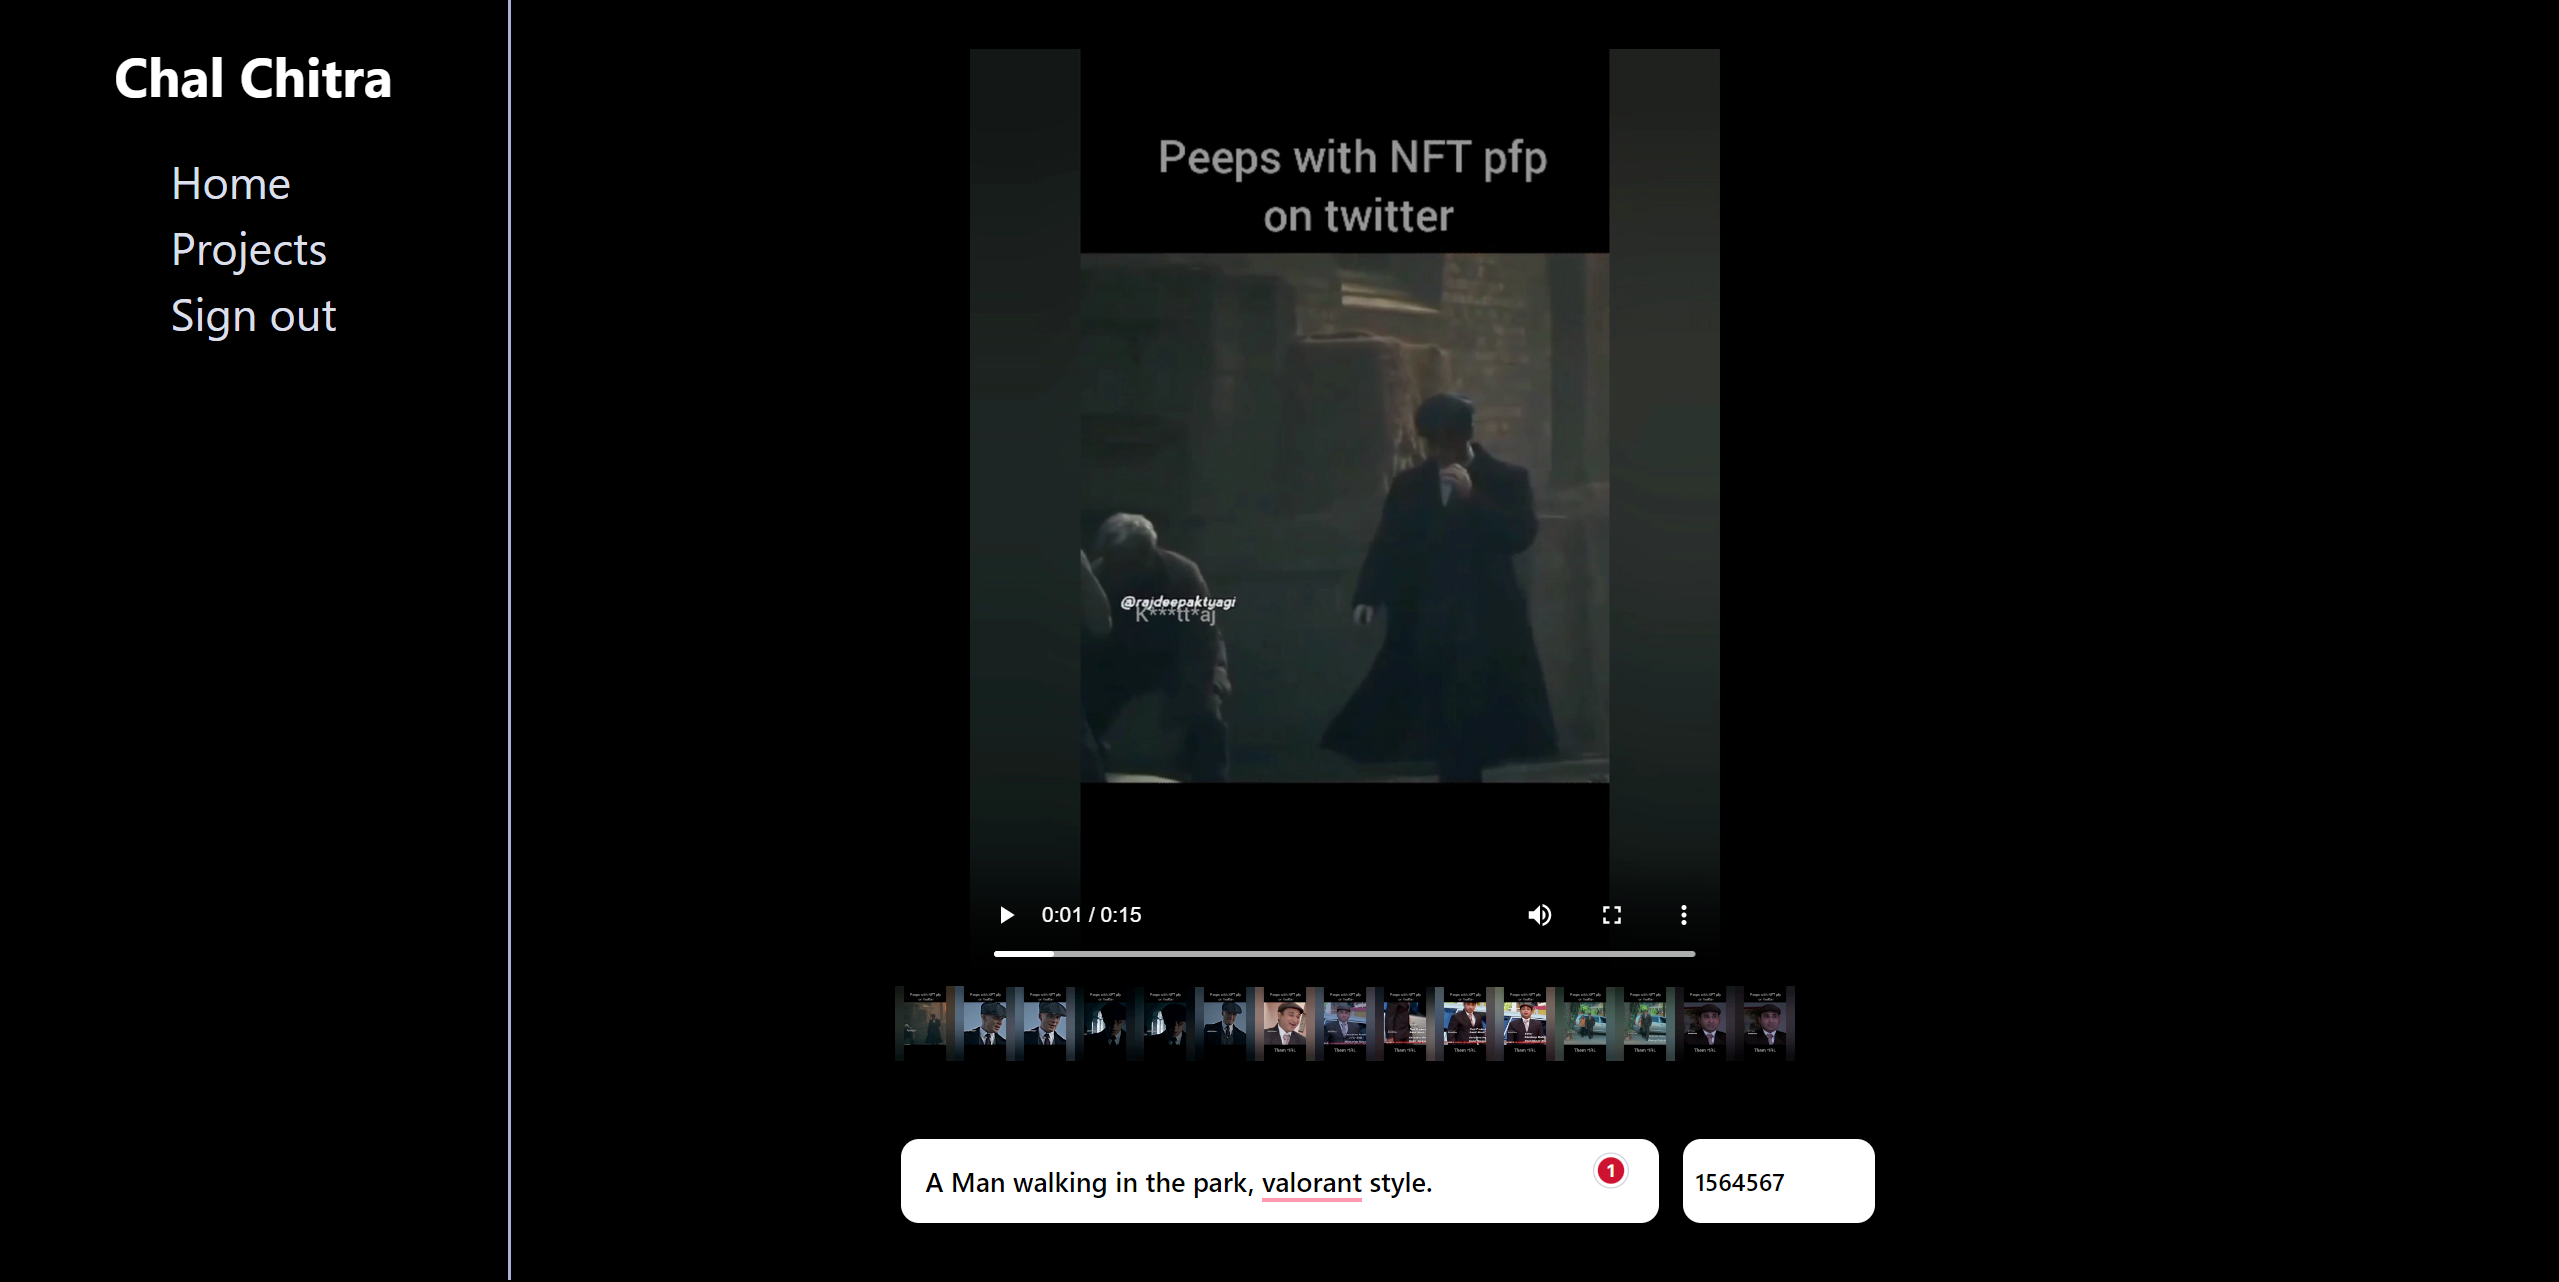This screenshot has width=2559, height=1282.
Task: Seek the video progress bar
Action: pyautogui.click(x=1343, y=954)
